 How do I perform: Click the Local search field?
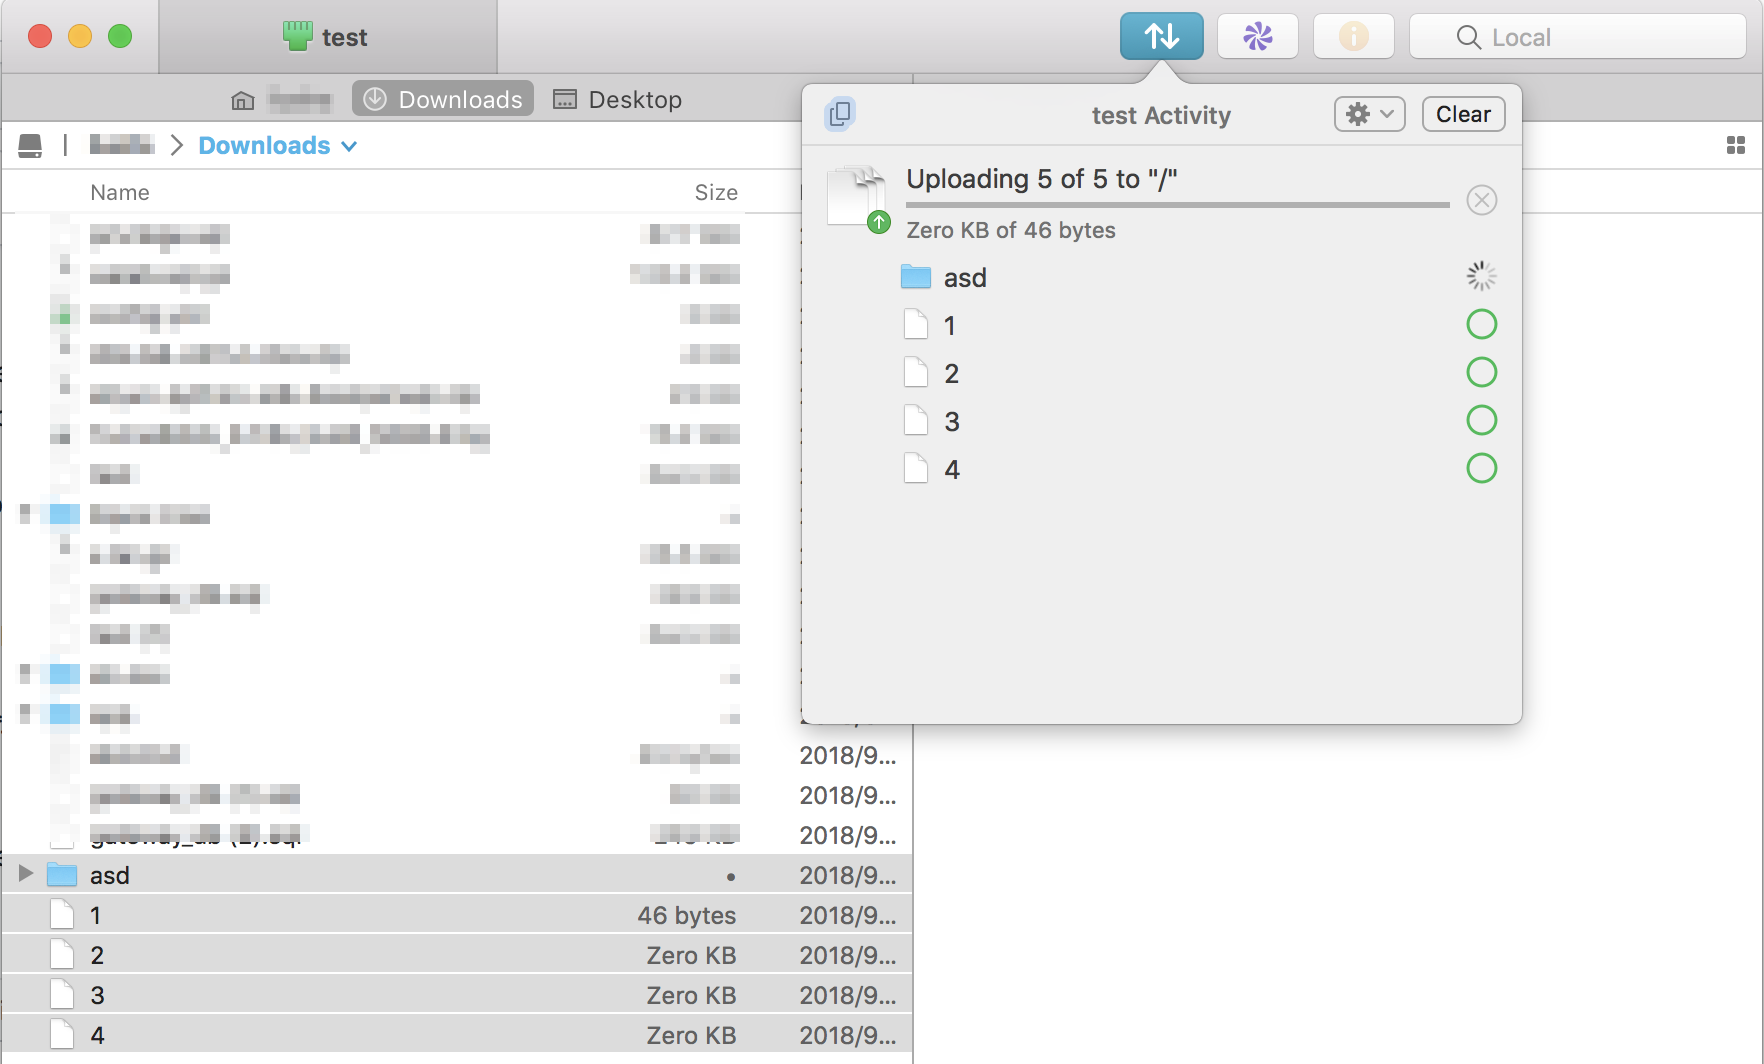[1577, 37]
